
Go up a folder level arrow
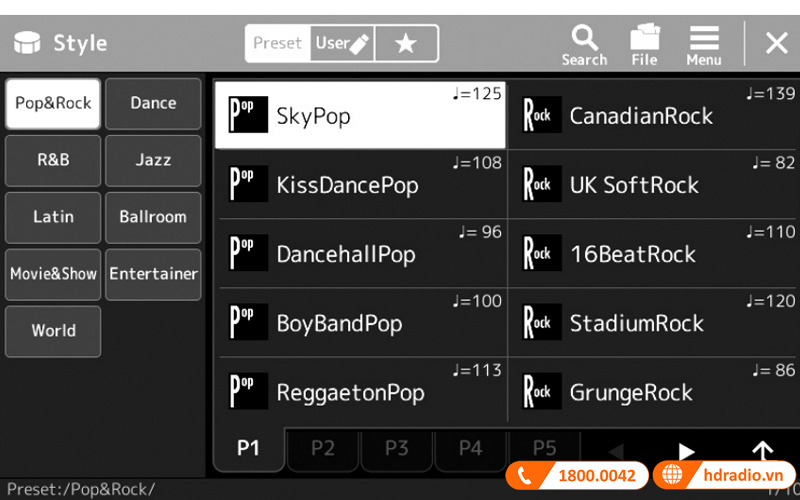762,451
